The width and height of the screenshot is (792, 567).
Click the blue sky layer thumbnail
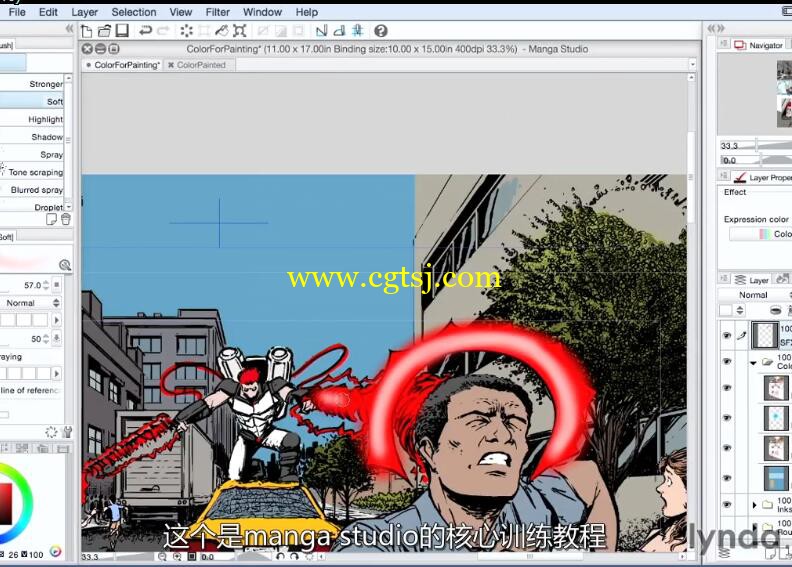pyautogui.click(x=775, y=478)
